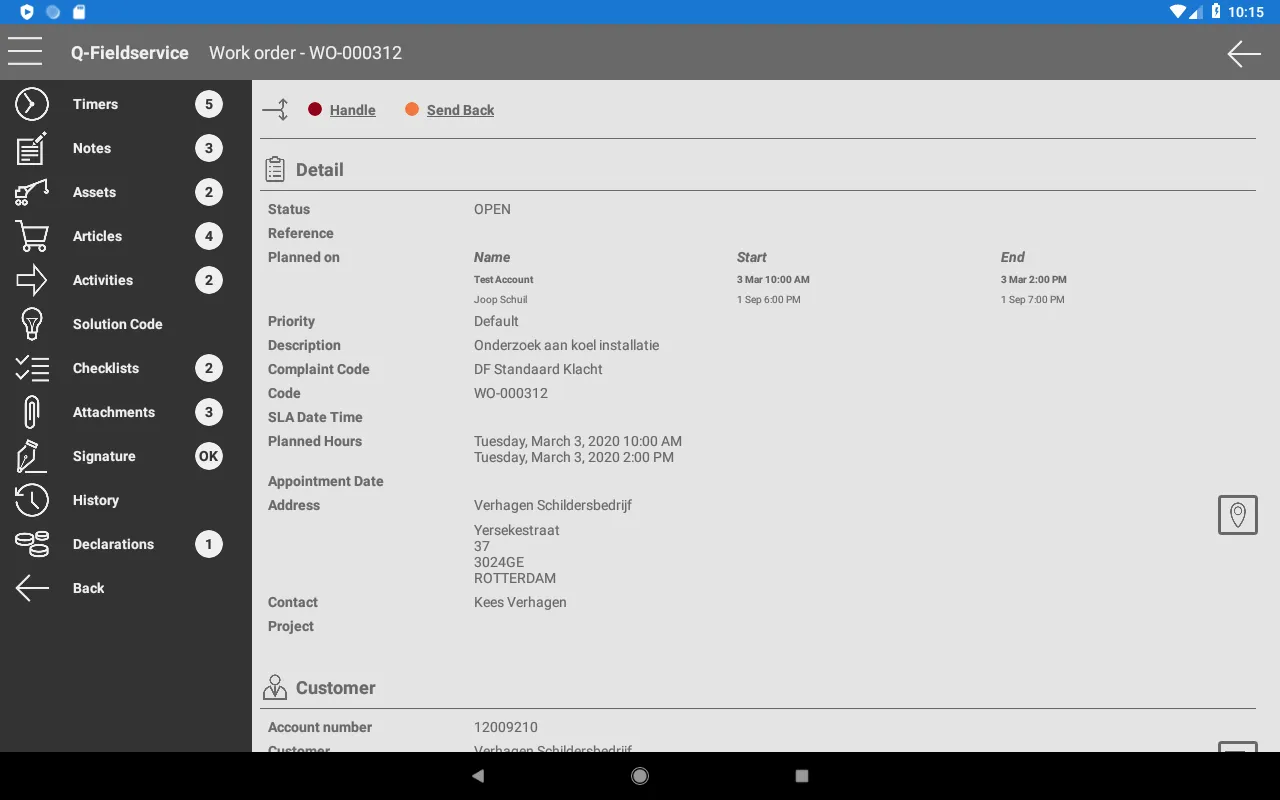The height and width of the screenshot is (800, 1280).
Task: Click the Notes notepad icon
Action: (32, 148)
